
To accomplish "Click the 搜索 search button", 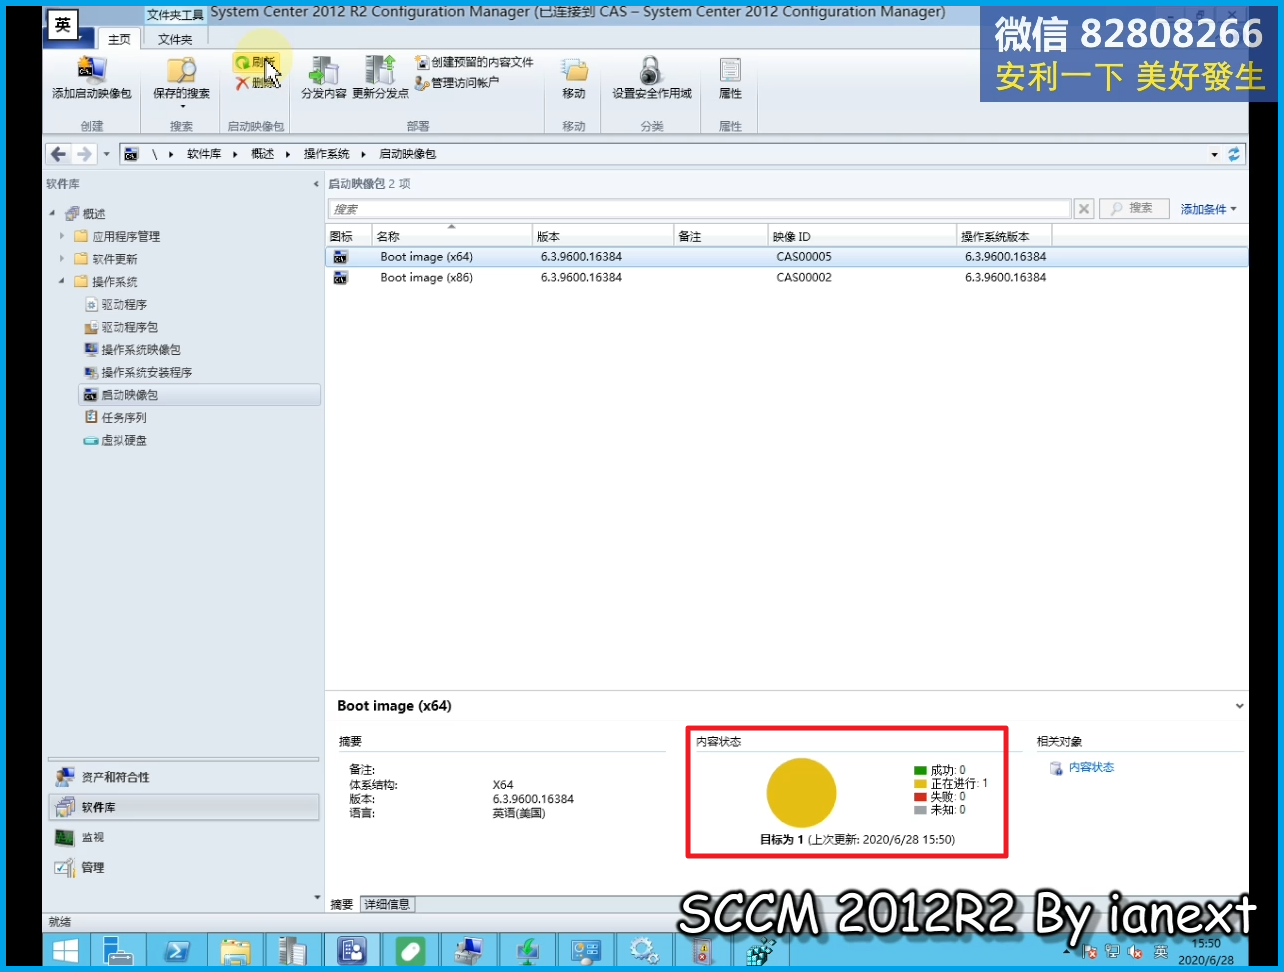I will point(1134,209).
